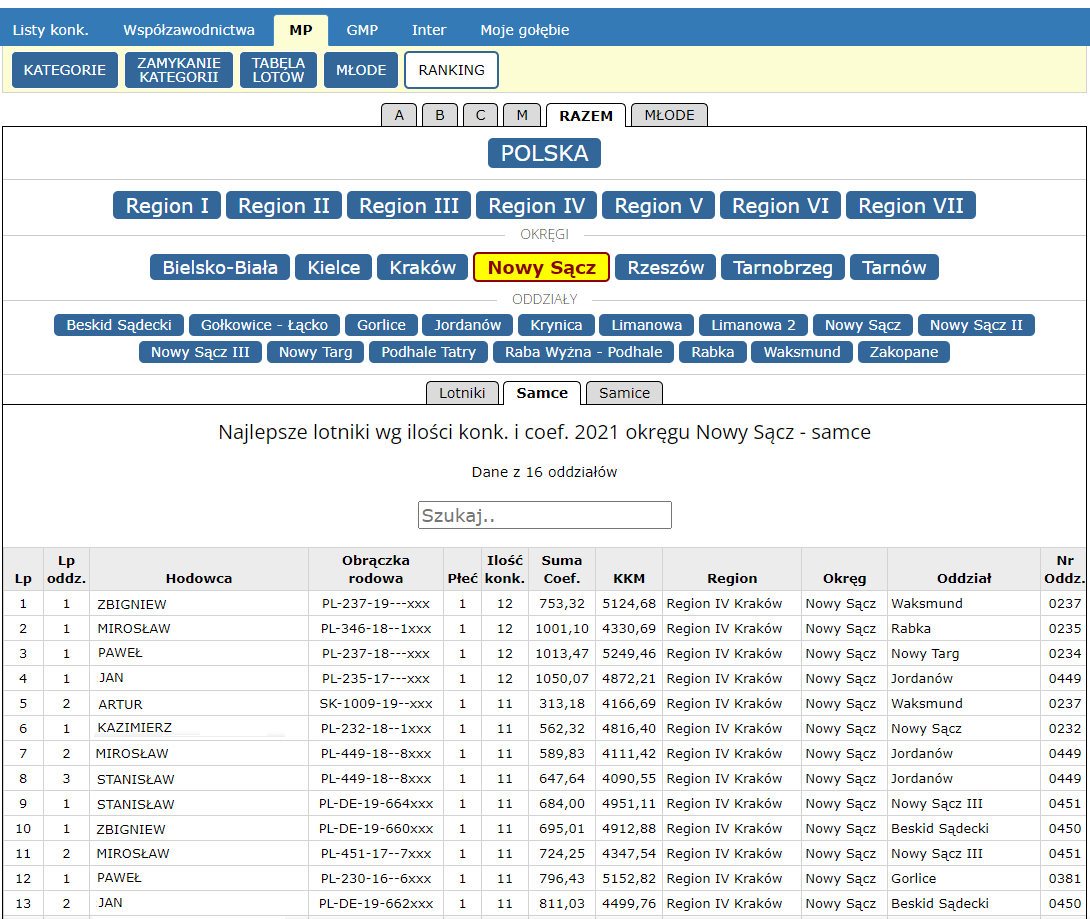The image size is (1090, 919).
Task: Switch to the GMP navigation tab
Action: point(362,30)
